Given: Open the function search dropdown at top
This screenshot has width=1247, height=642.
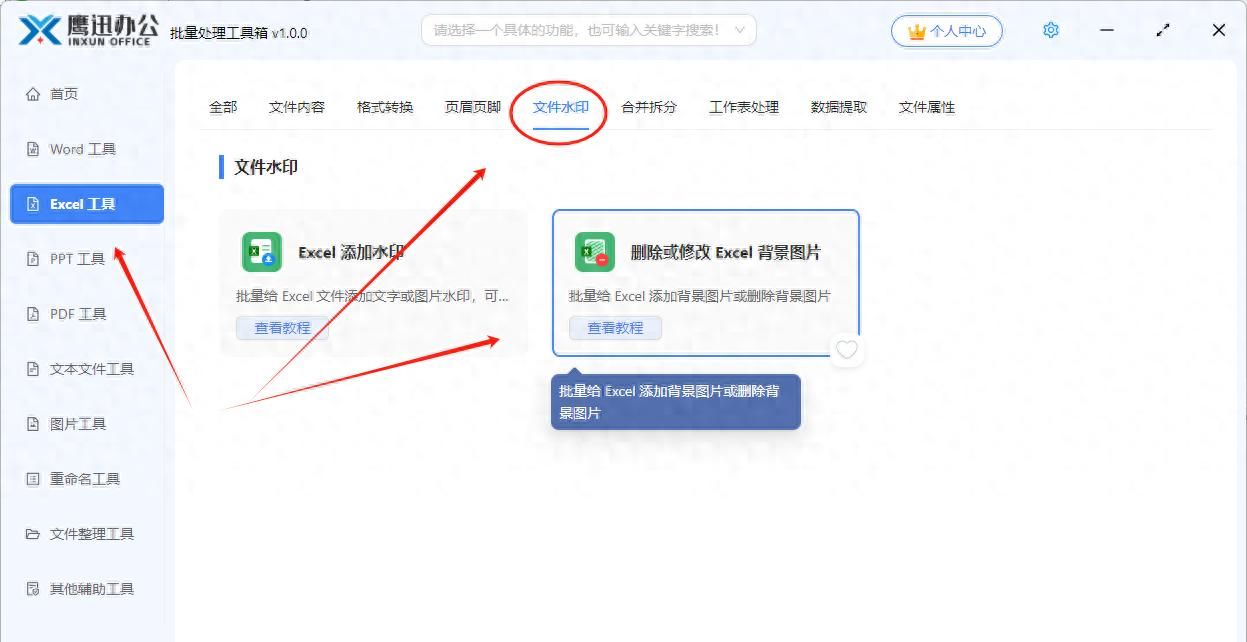Looking at the screenshot, I should click(x=588, y=30).
